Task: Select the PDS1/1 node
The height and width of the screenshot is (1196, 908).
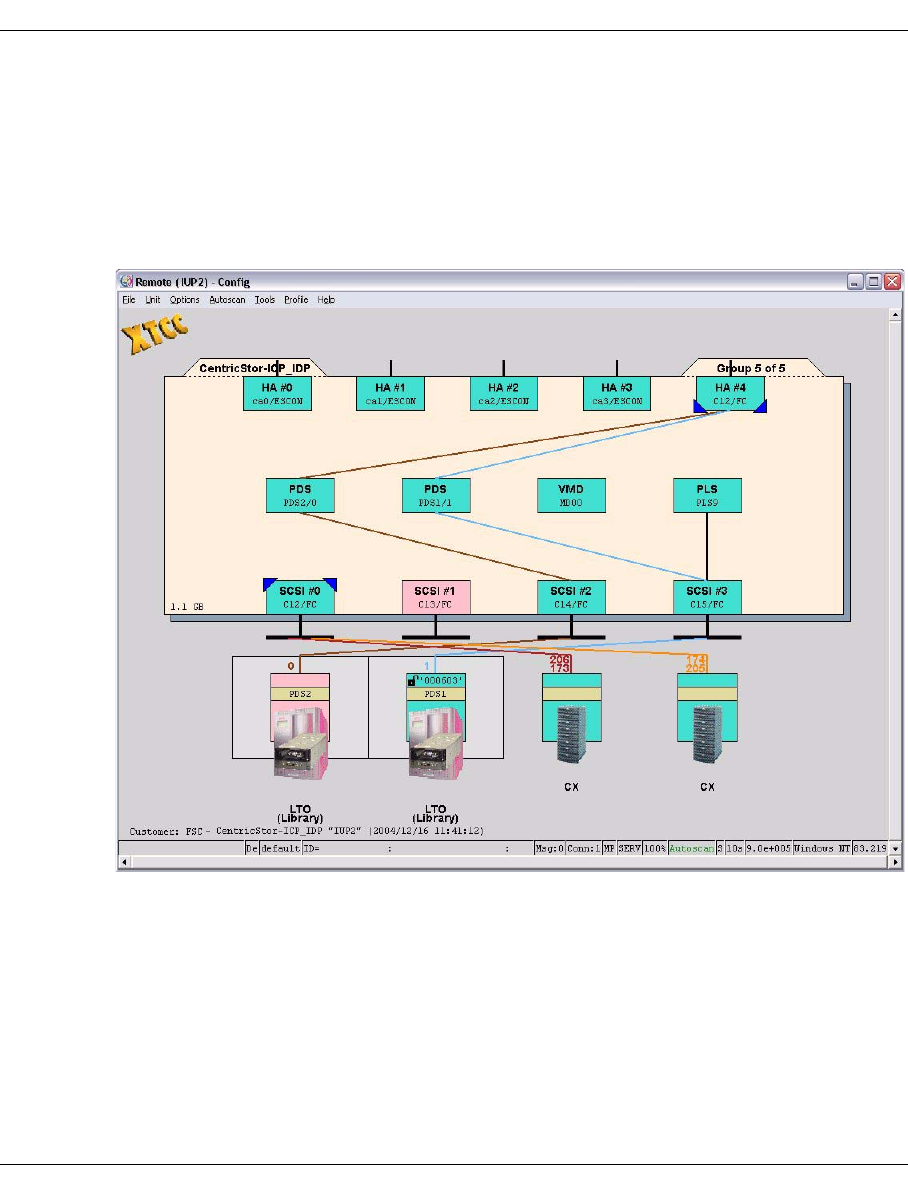Action: (436, 495)
